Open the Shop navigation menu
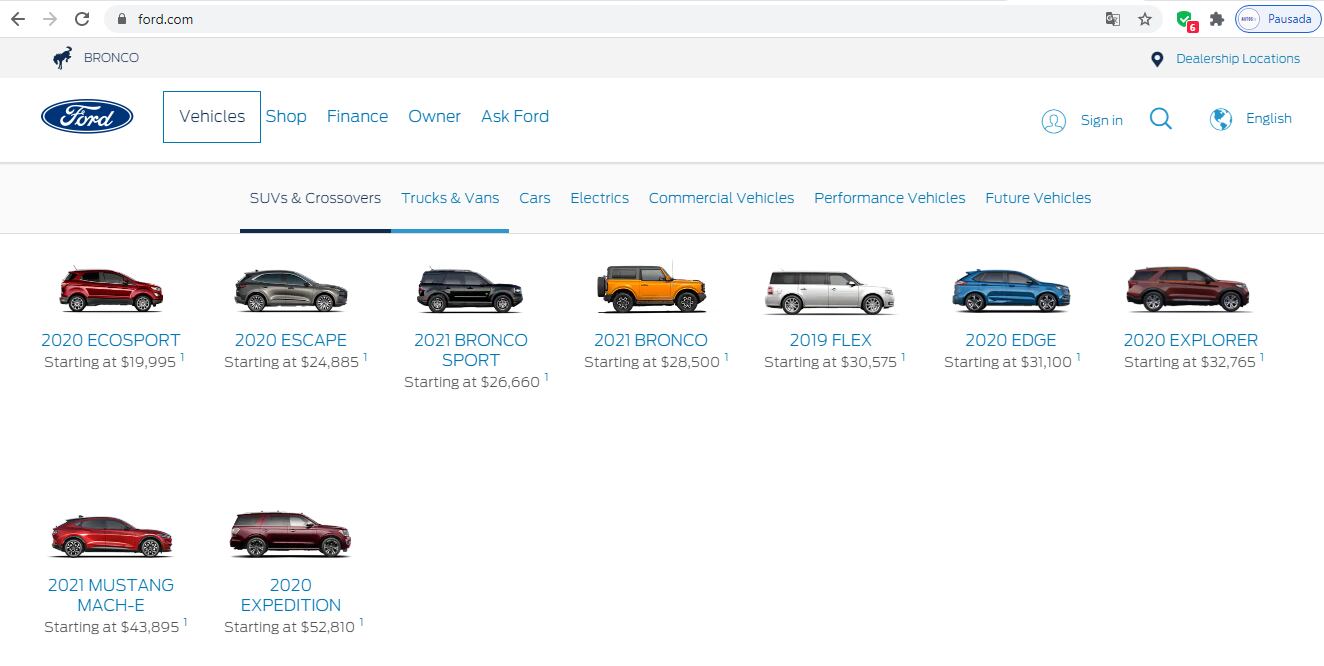This screenshot has width=1324, height=666. click(286, 117)
